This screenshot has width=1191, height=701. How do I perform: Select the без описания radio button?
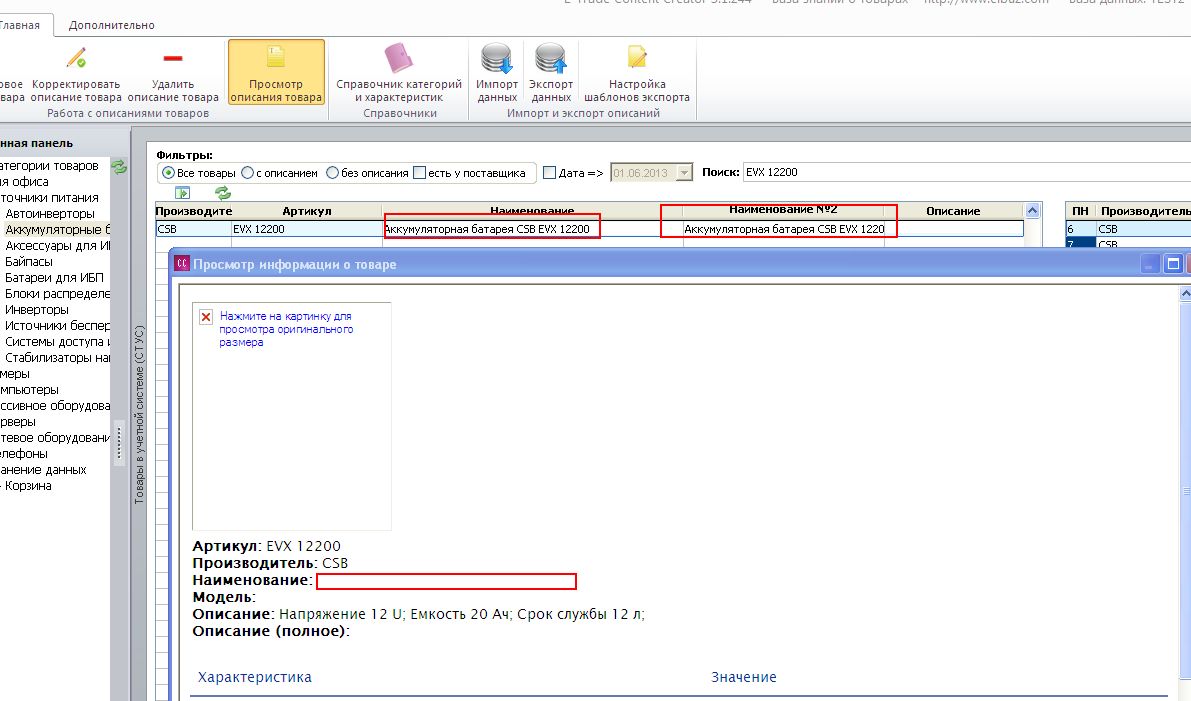[x=332, y=173]
